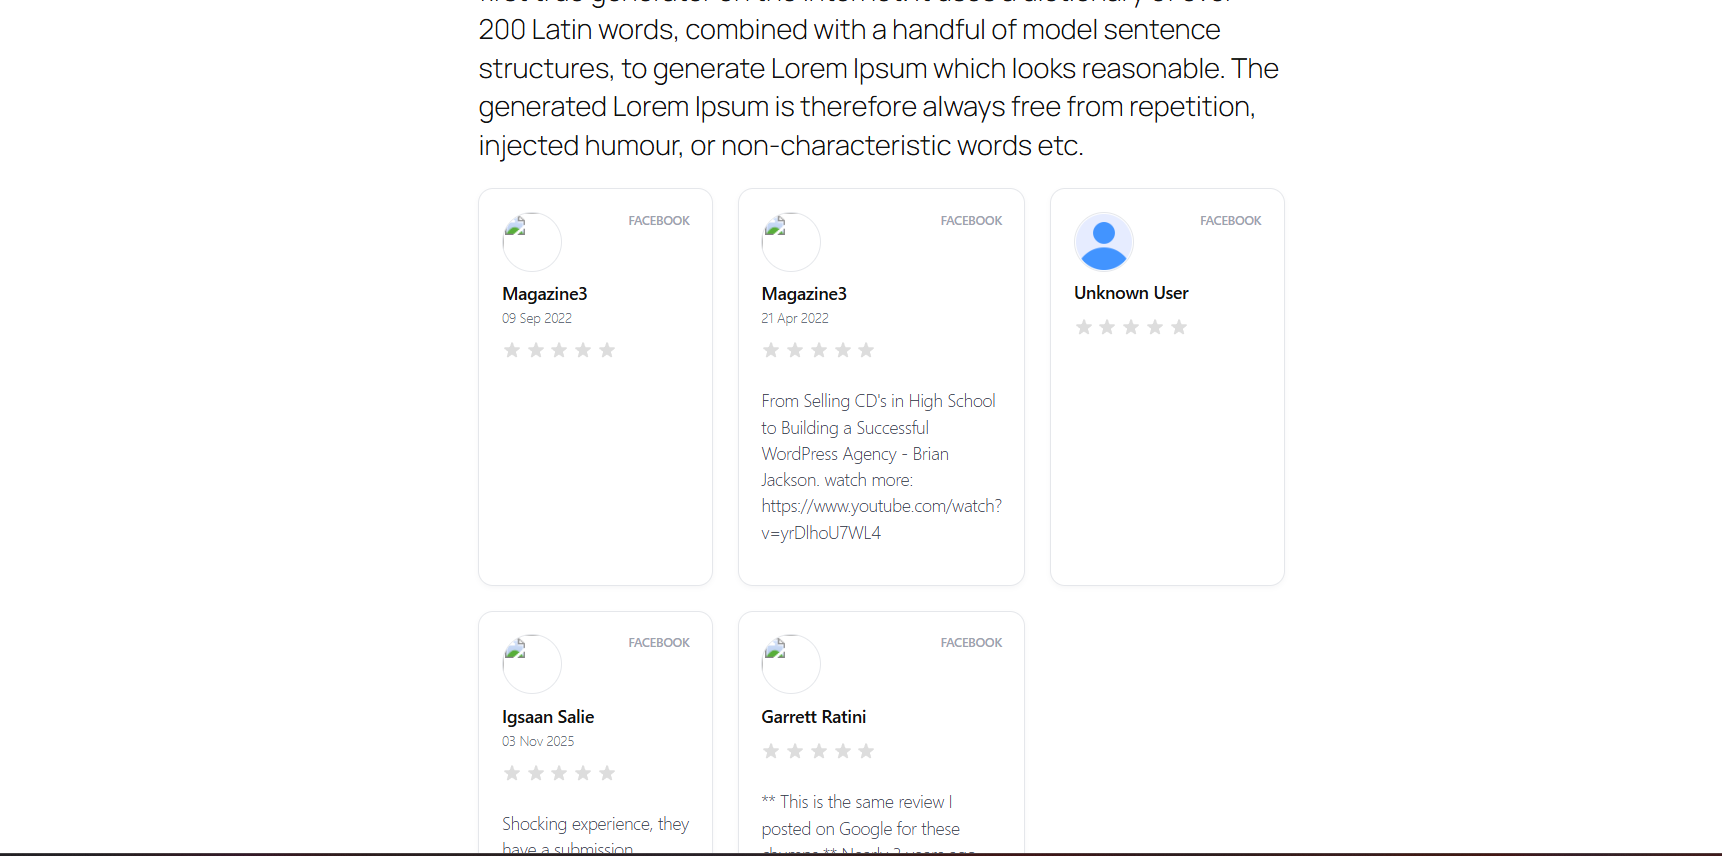Click the last star below 09 Sep 2022
The image size is (1722, 856).
click(607, 350)
